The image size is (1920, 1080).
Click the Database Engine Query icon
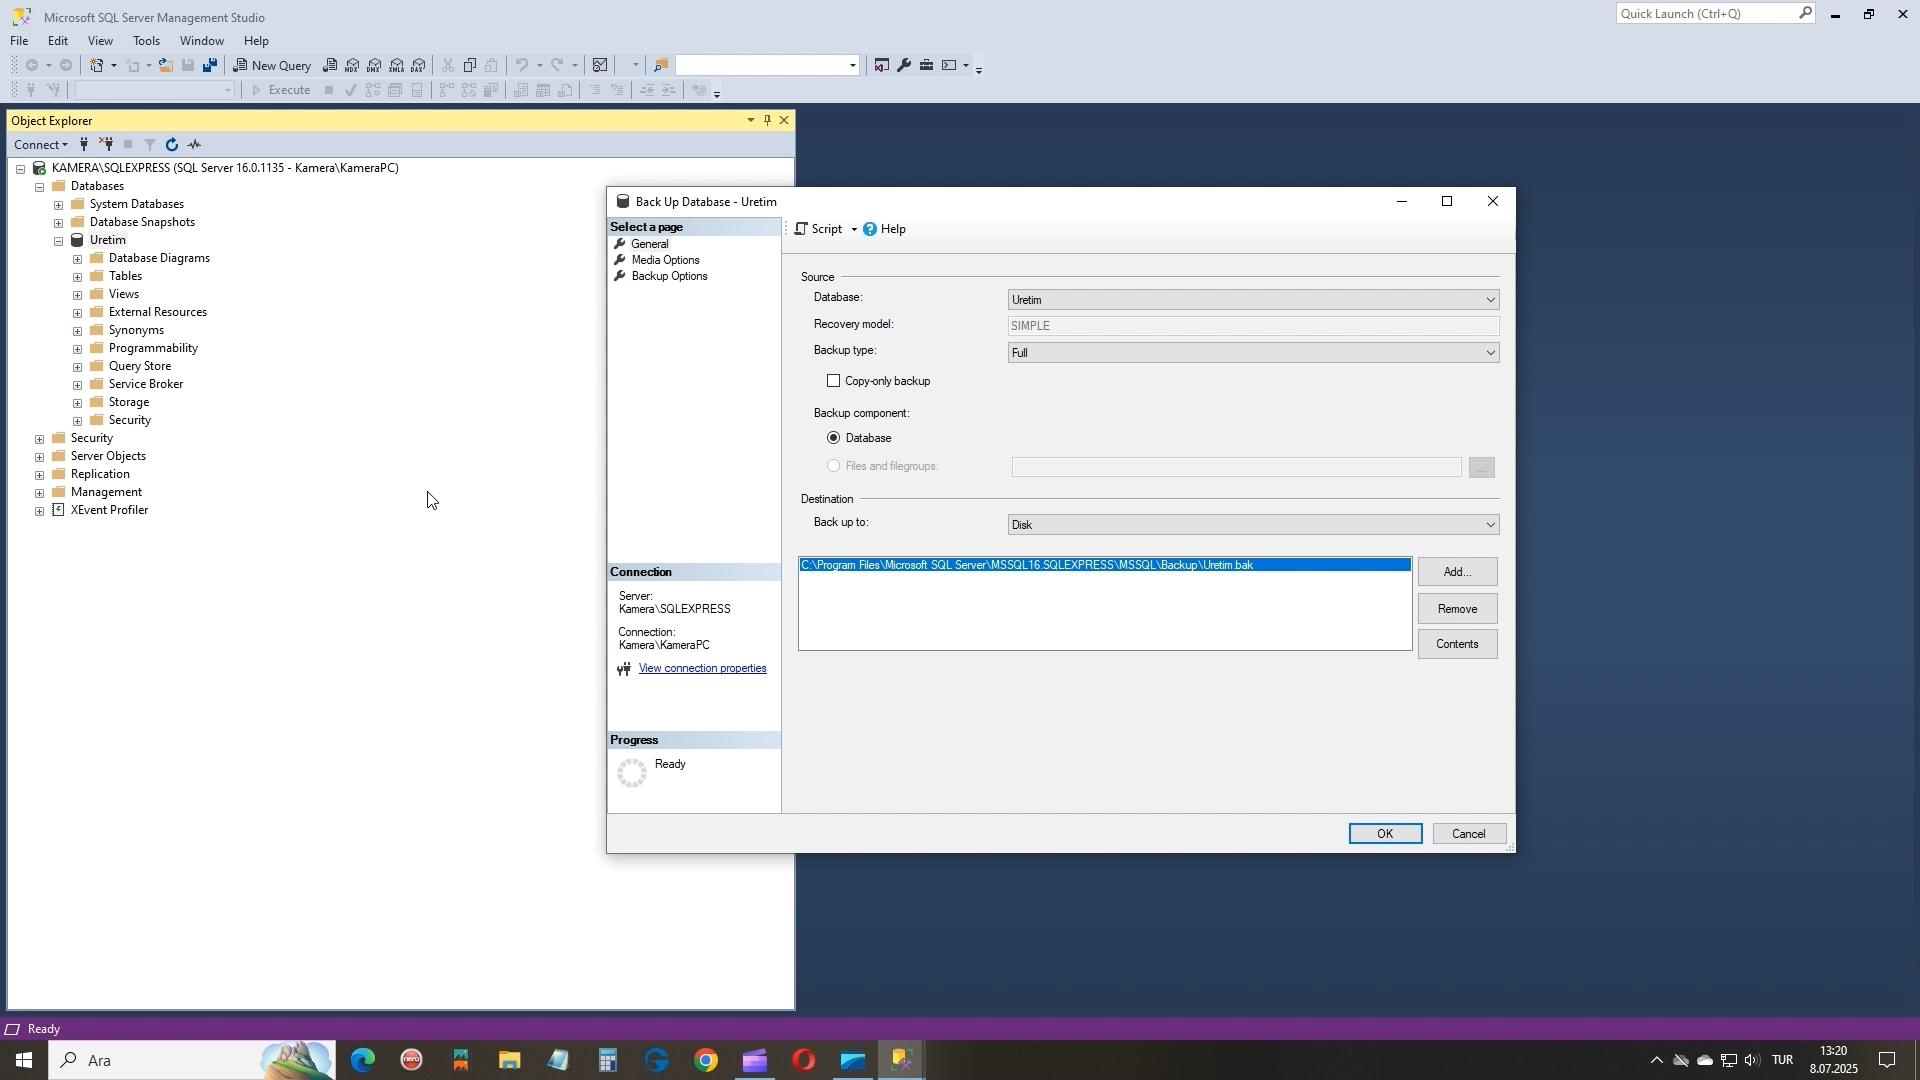click(x=330, y=65)
